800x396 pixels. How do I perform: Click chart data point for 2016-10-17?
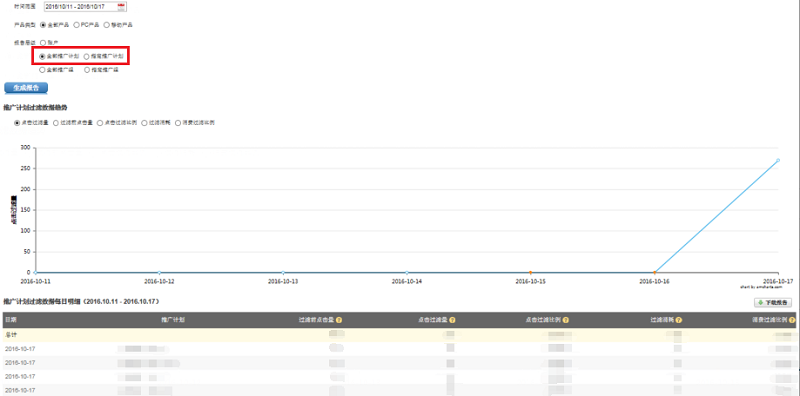click(778, 160)
